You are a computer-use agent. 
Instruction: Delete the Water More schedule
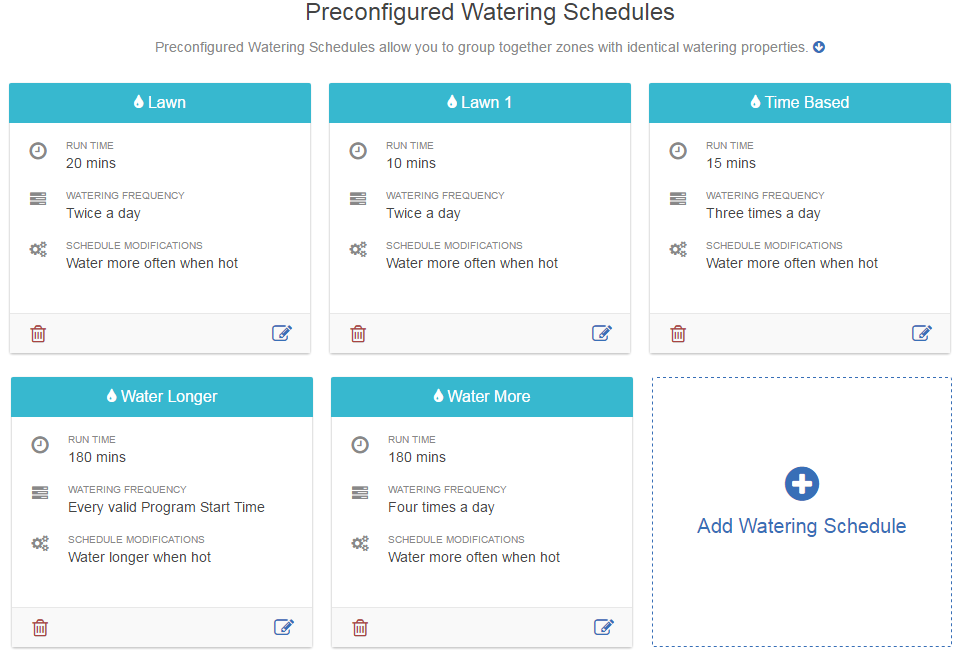click(360, 628)
